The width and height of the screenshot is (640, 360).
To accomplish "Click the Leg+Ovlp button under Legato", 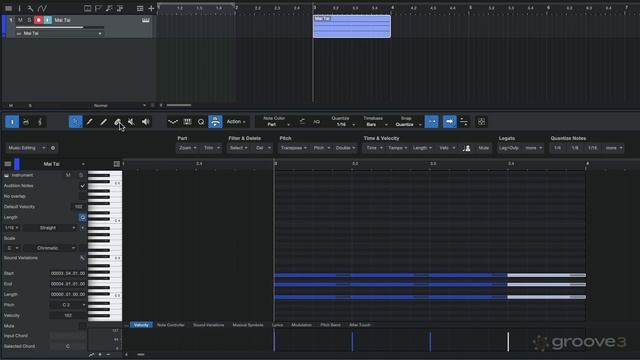I will click(x=509, y=148).
